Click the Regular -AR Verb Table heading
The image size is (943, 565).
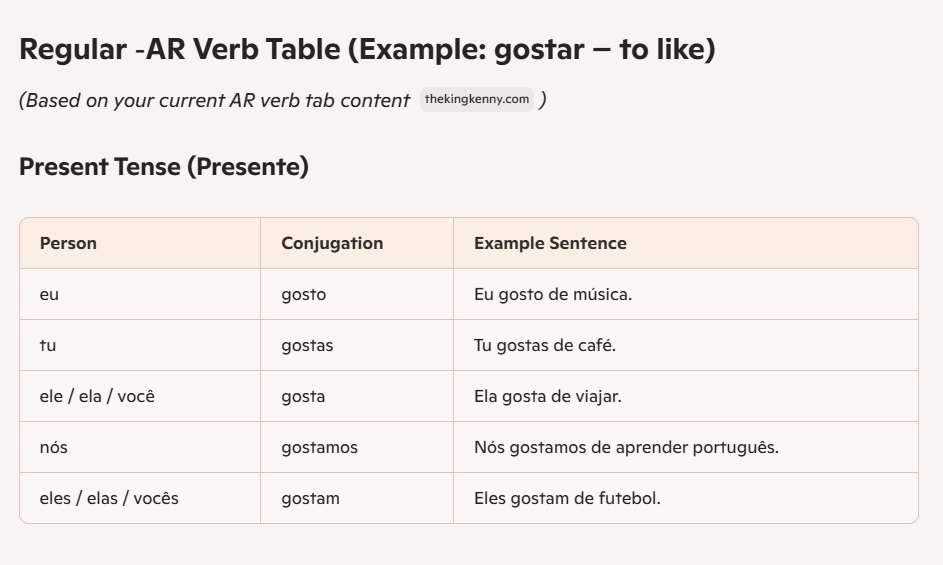367,49
